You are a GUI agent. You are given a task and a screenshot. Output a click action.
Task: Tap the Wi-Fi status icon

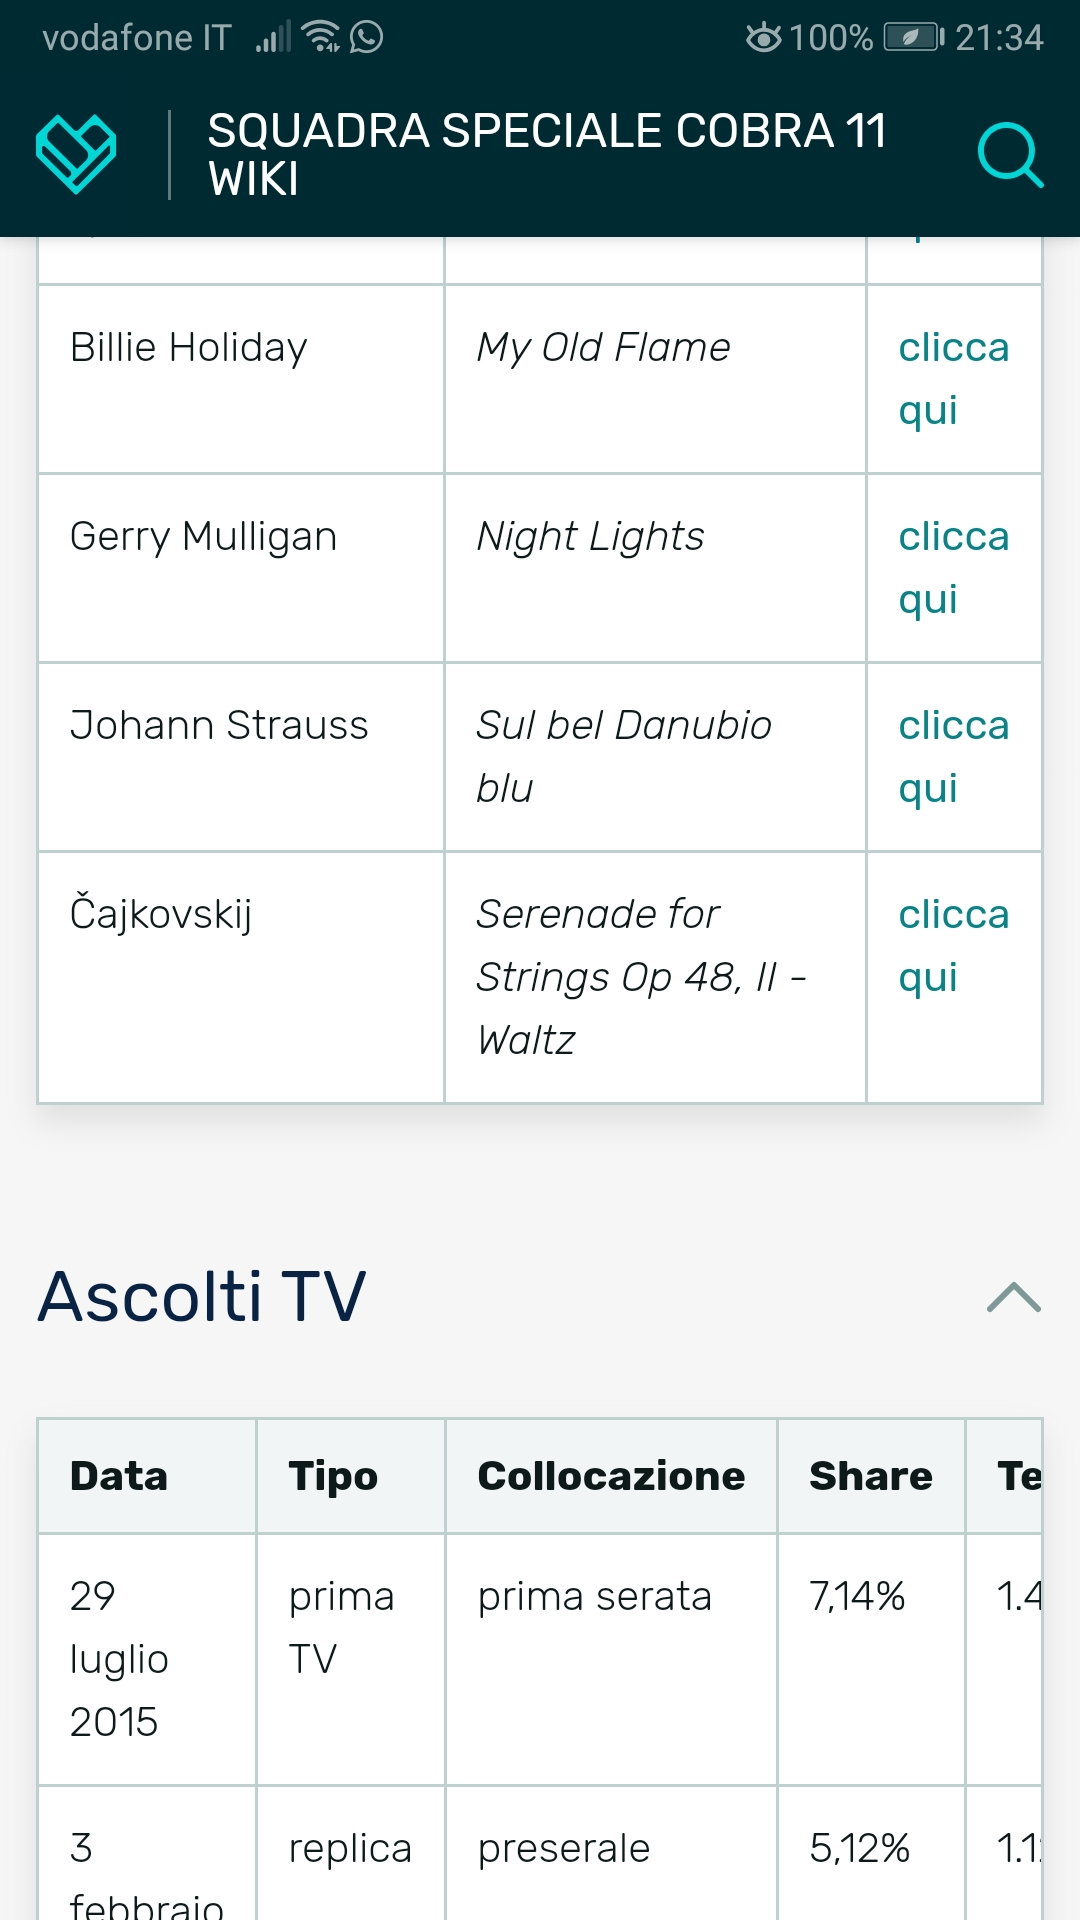pyautogui.click(x=322, y=37)
